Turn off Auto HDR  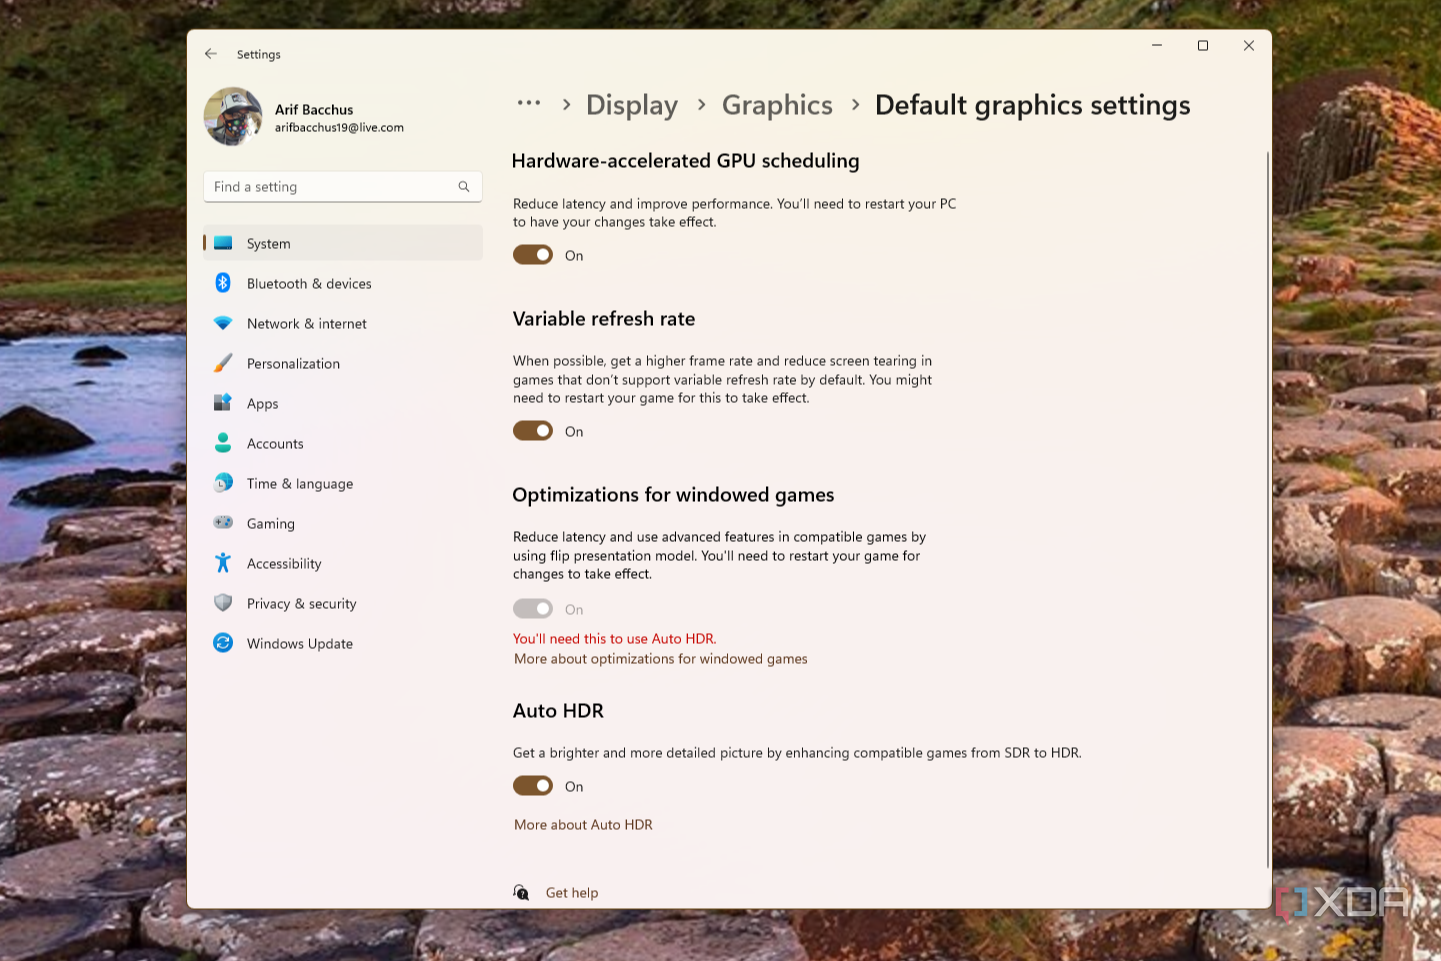[x=532, y=785]
